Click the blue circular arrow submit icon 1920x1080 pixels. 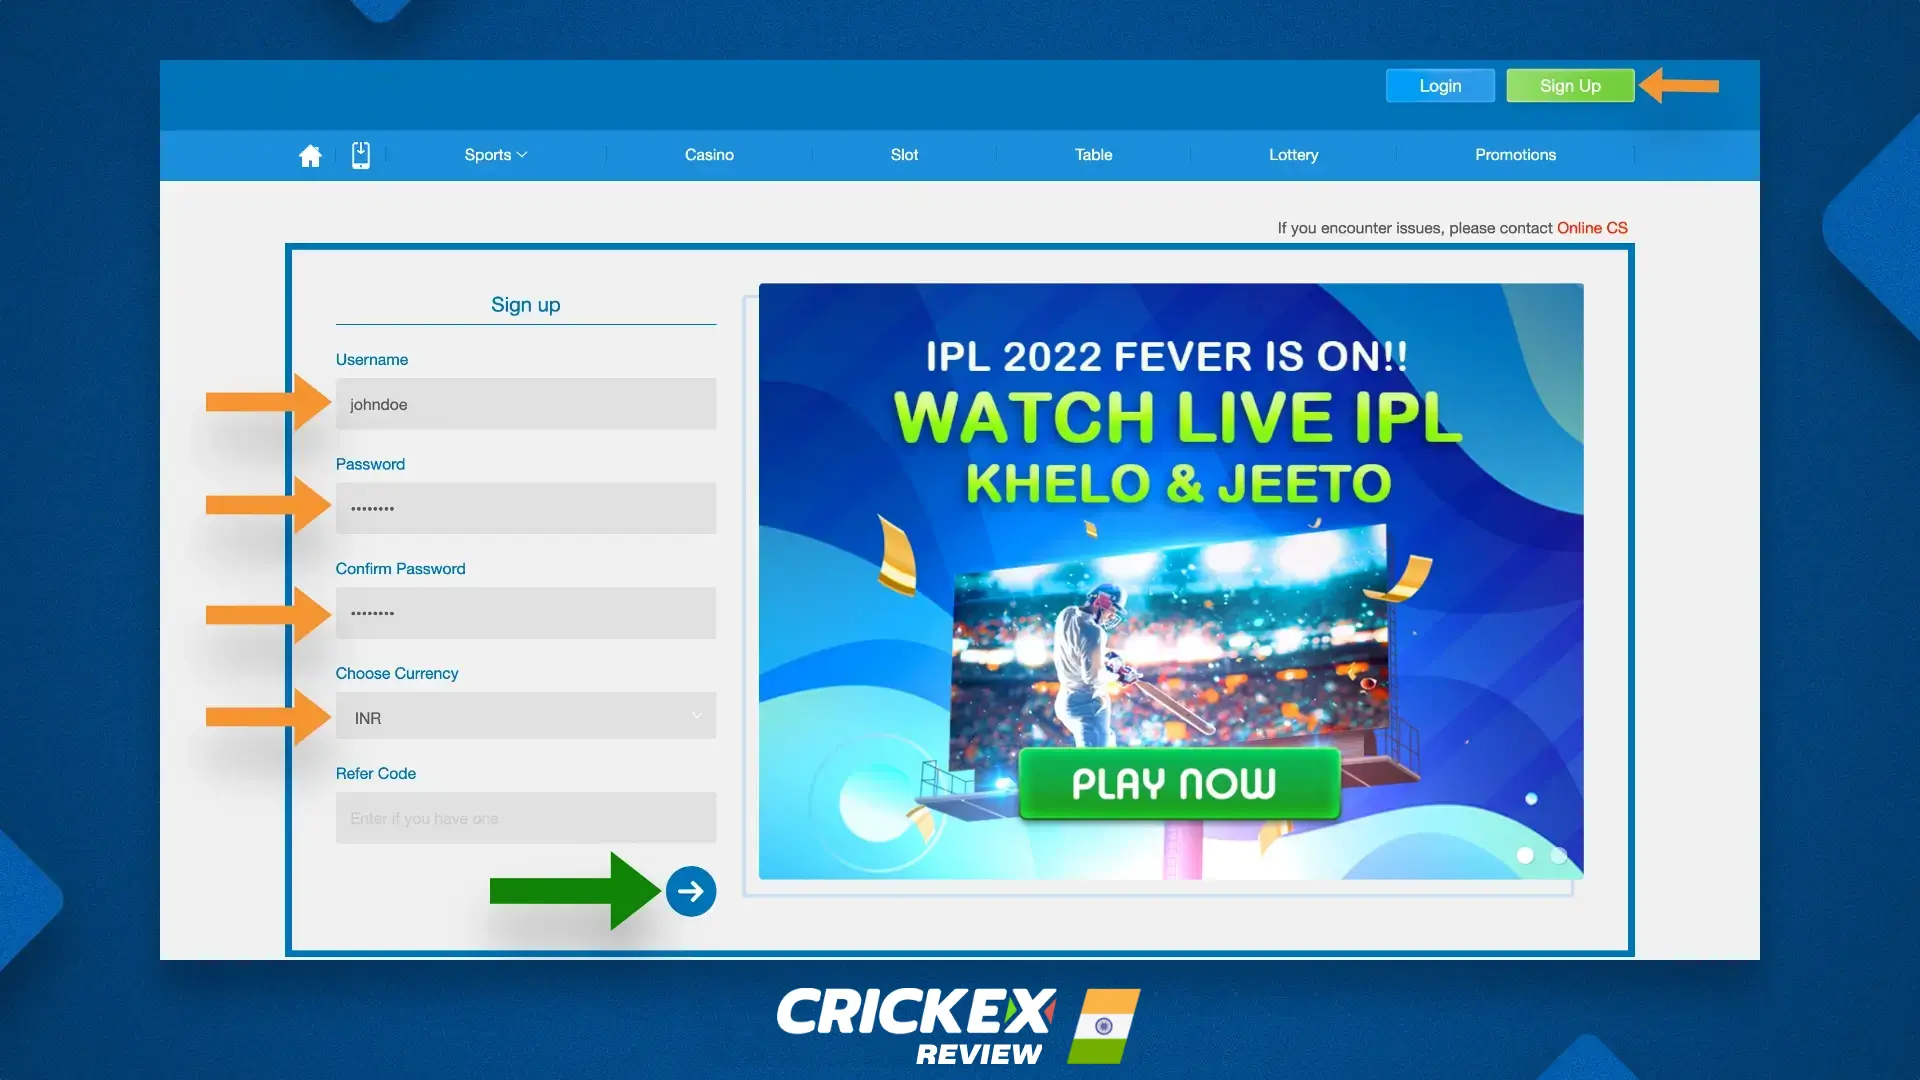(691, 890)
